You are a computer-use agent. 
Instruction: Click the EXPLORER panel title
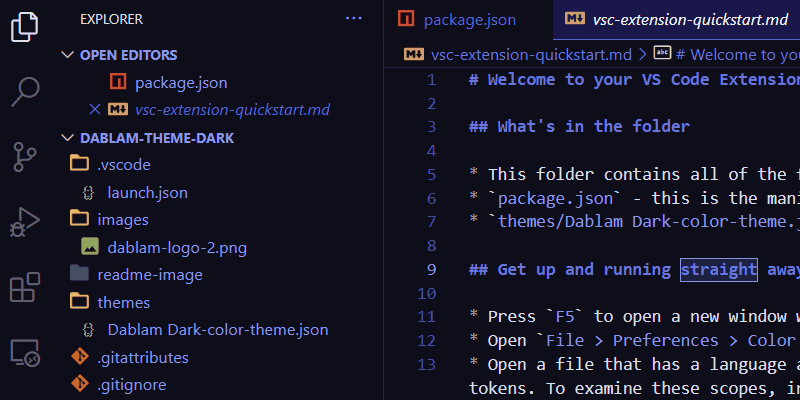(111, 19)
